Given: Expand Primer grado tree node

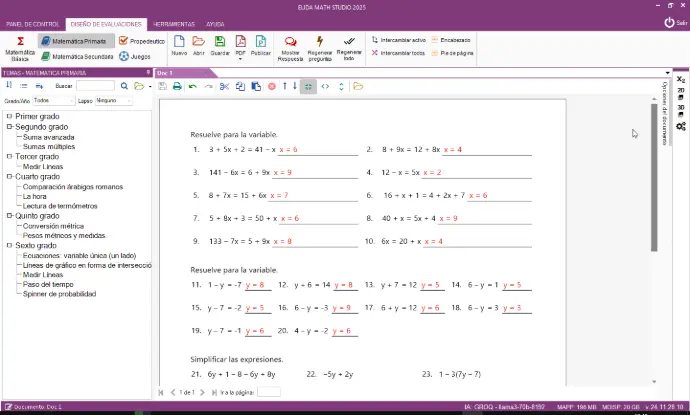Looking at the screenshot, I should (9, 116).
